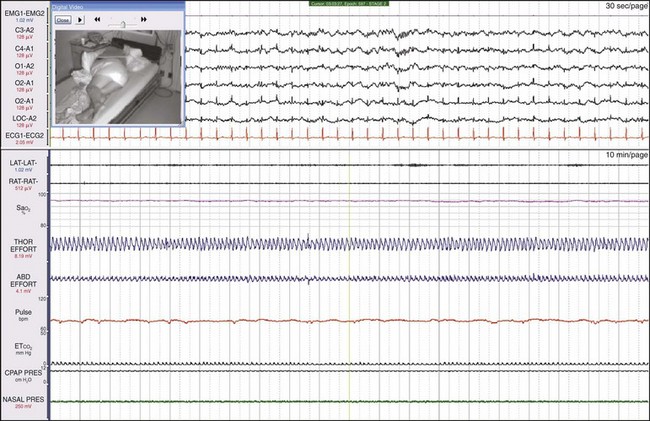This screenshot has height=421, width=650.
Task: Click the EMG1-EMG2 1.02 mV sensitivity value
Action: click(x=18, y=19)
